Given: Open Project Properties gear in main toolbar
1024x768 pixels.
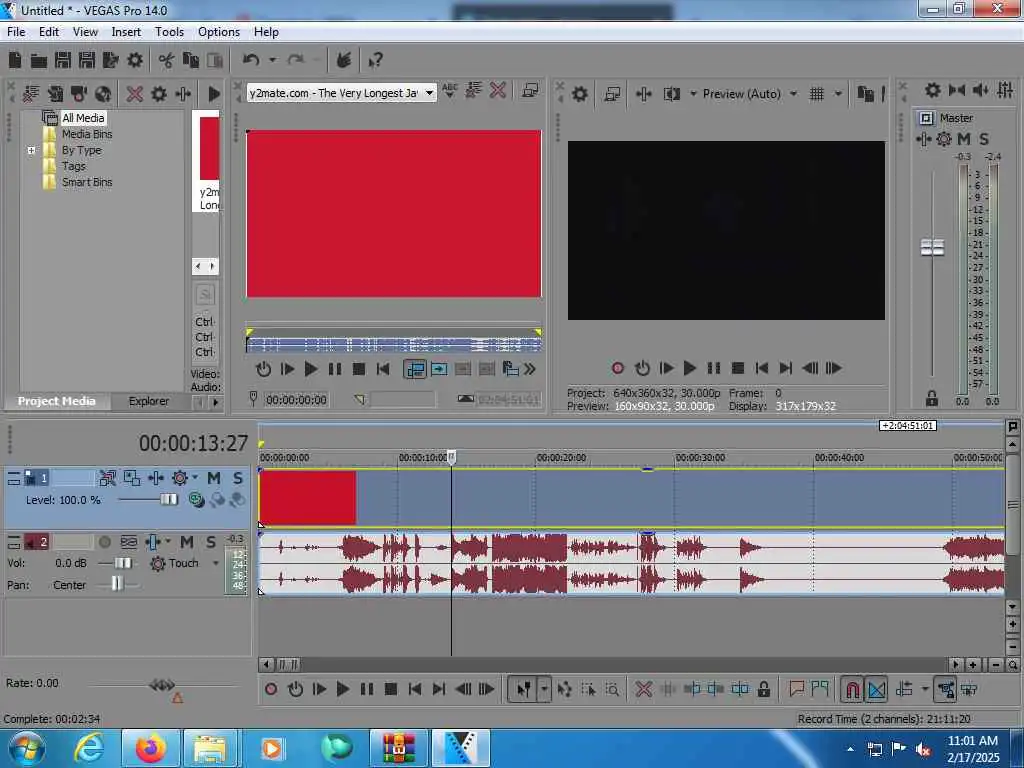Looking at the screenshot, I should [x=135, y=61].
